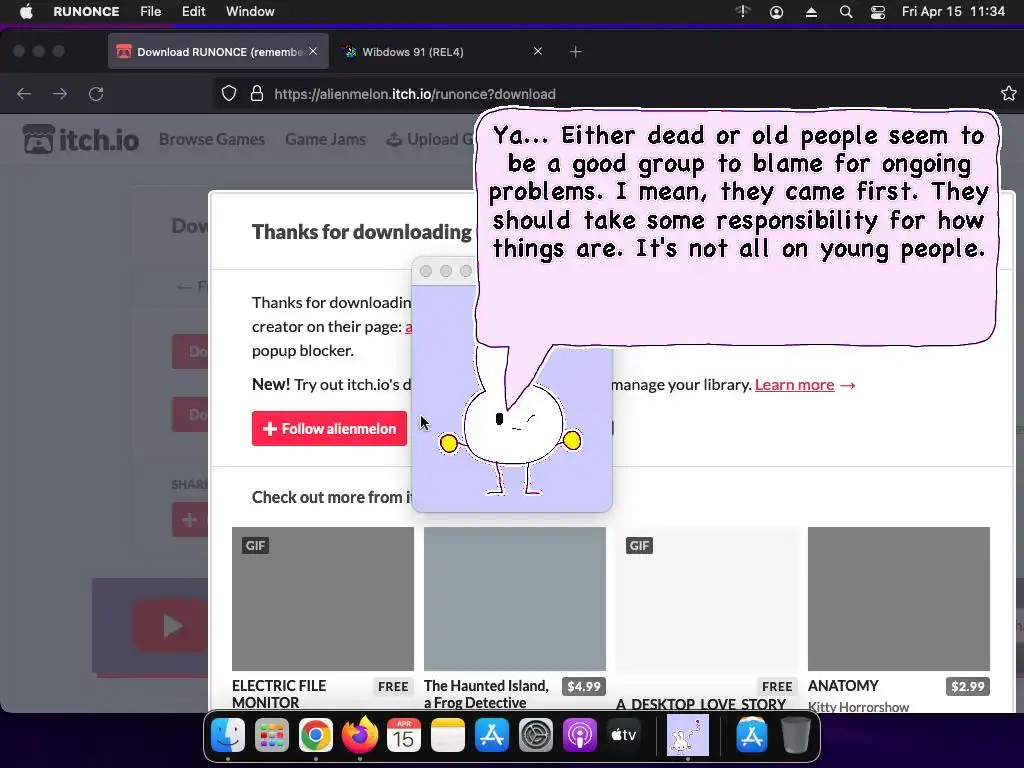Close the Download RUNONCE tab
The width and height of the screenshot is (1024, 768).
click(x=313, y=51)
